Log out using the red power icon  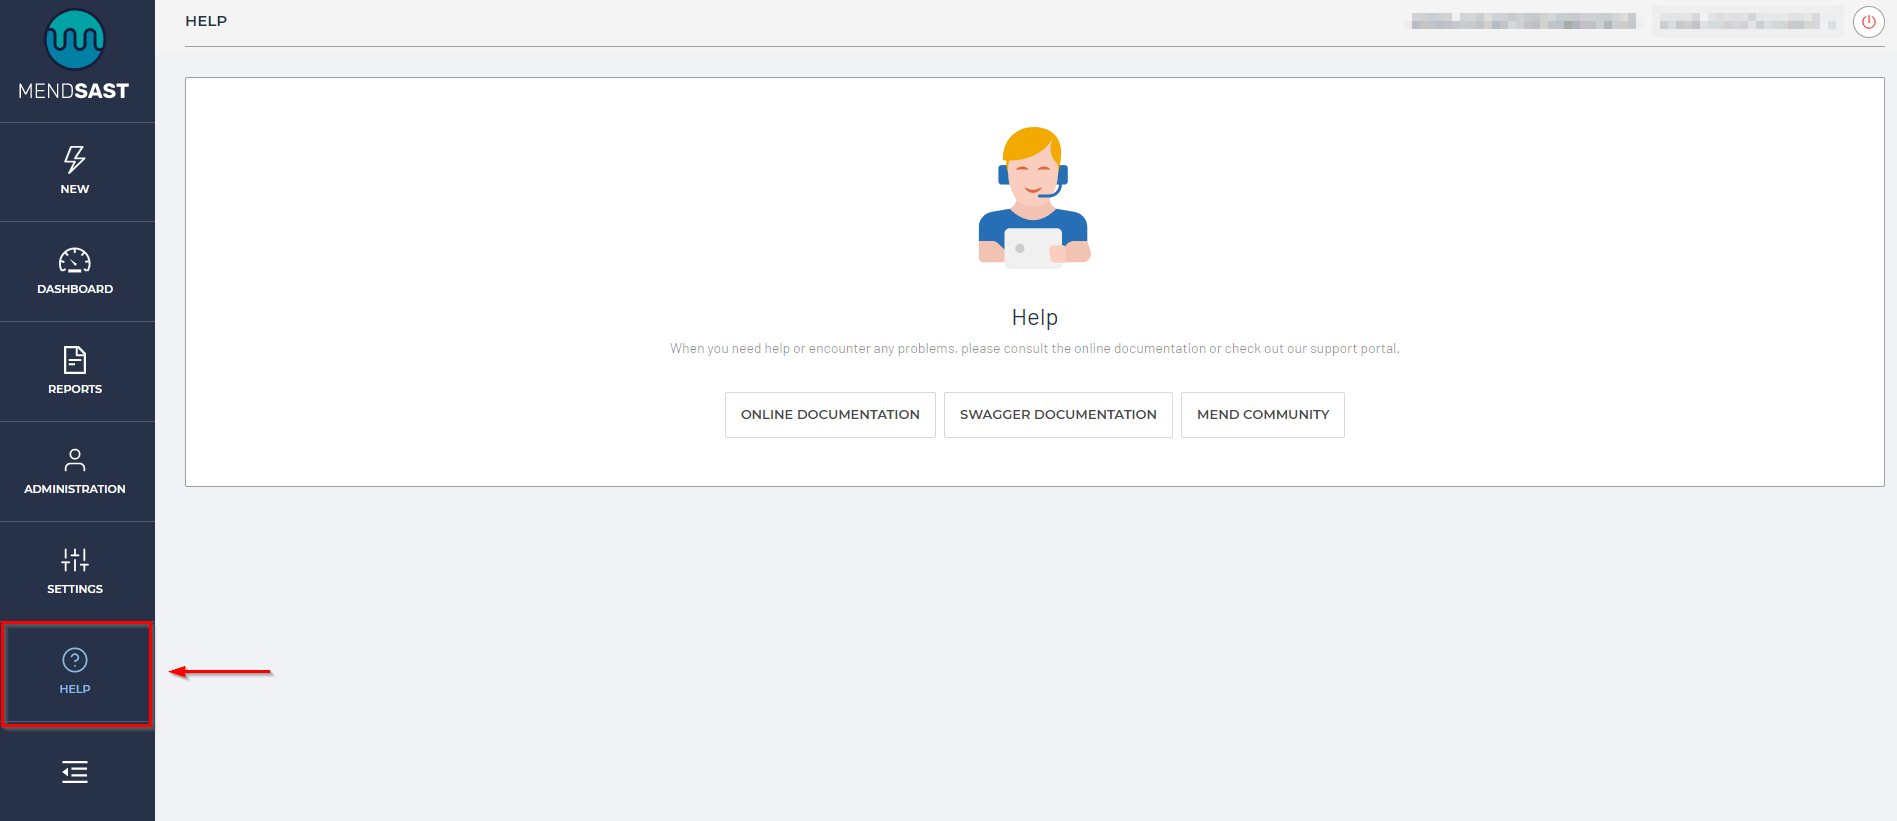(1868, 22)
